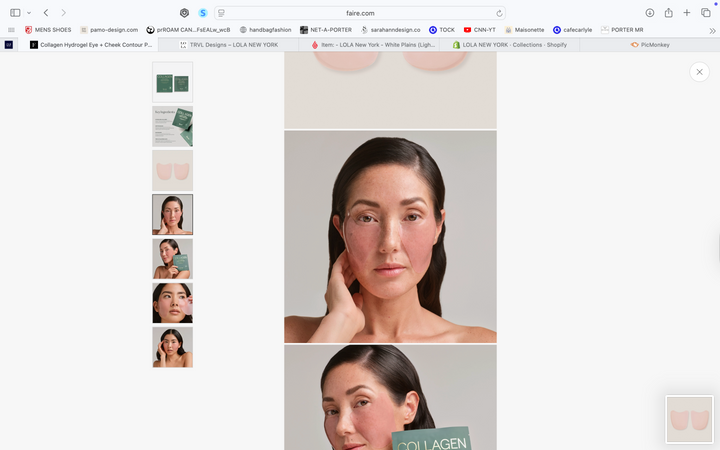Open the handbagfashion bookmark
Screen dimensions: 720x450
pos(265,30)
